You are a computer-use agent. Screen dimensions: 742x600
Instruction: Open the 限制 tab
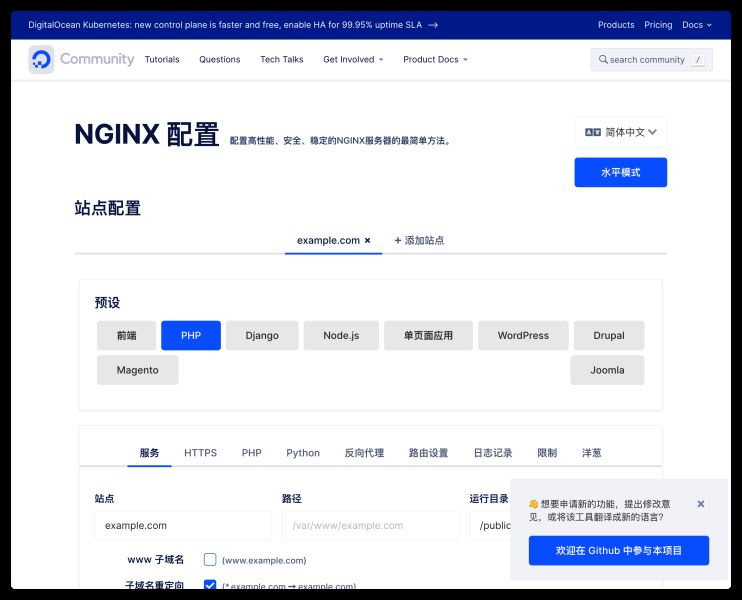click(x=547, y=453)
